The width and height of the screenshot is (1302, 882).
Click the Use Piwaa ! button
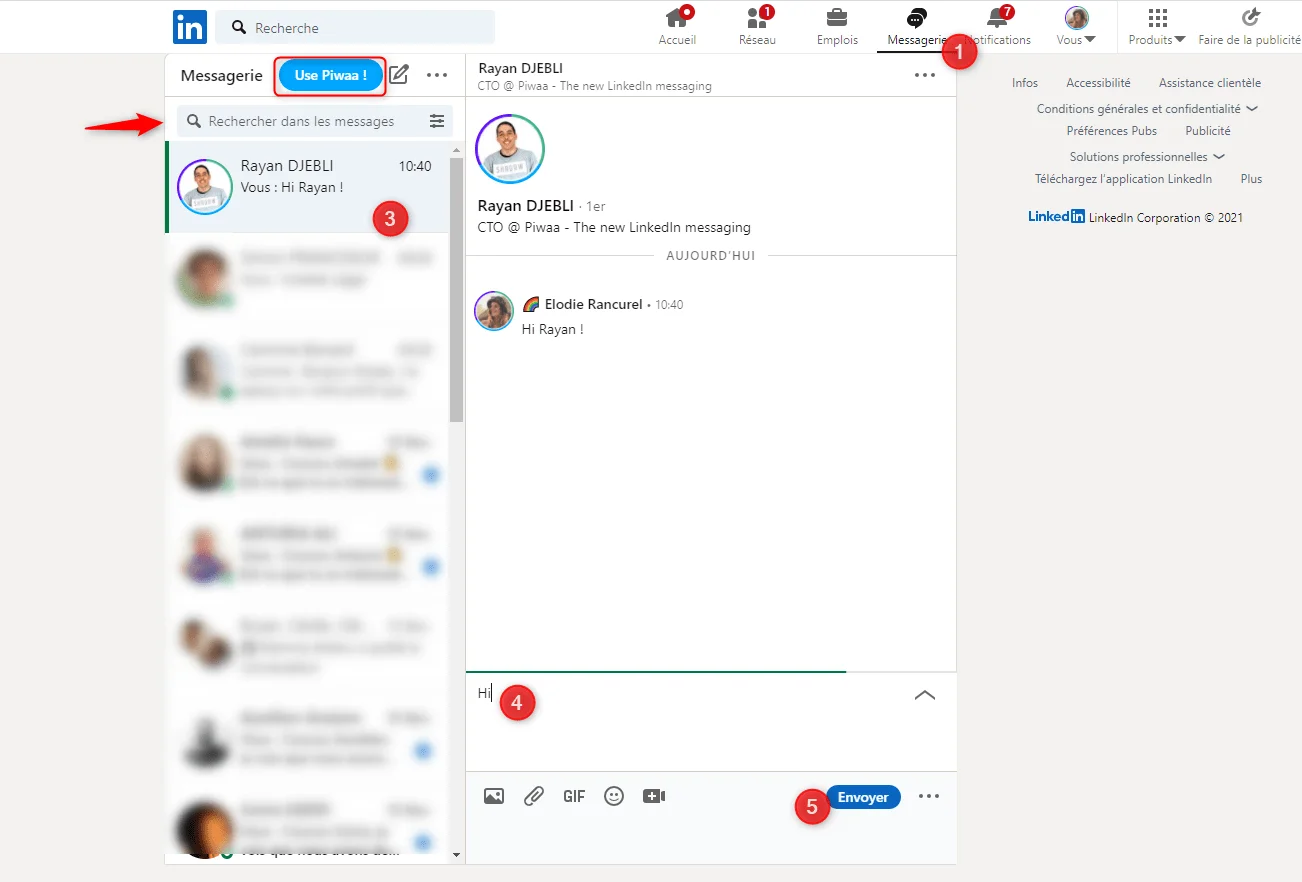click(330, 75)
